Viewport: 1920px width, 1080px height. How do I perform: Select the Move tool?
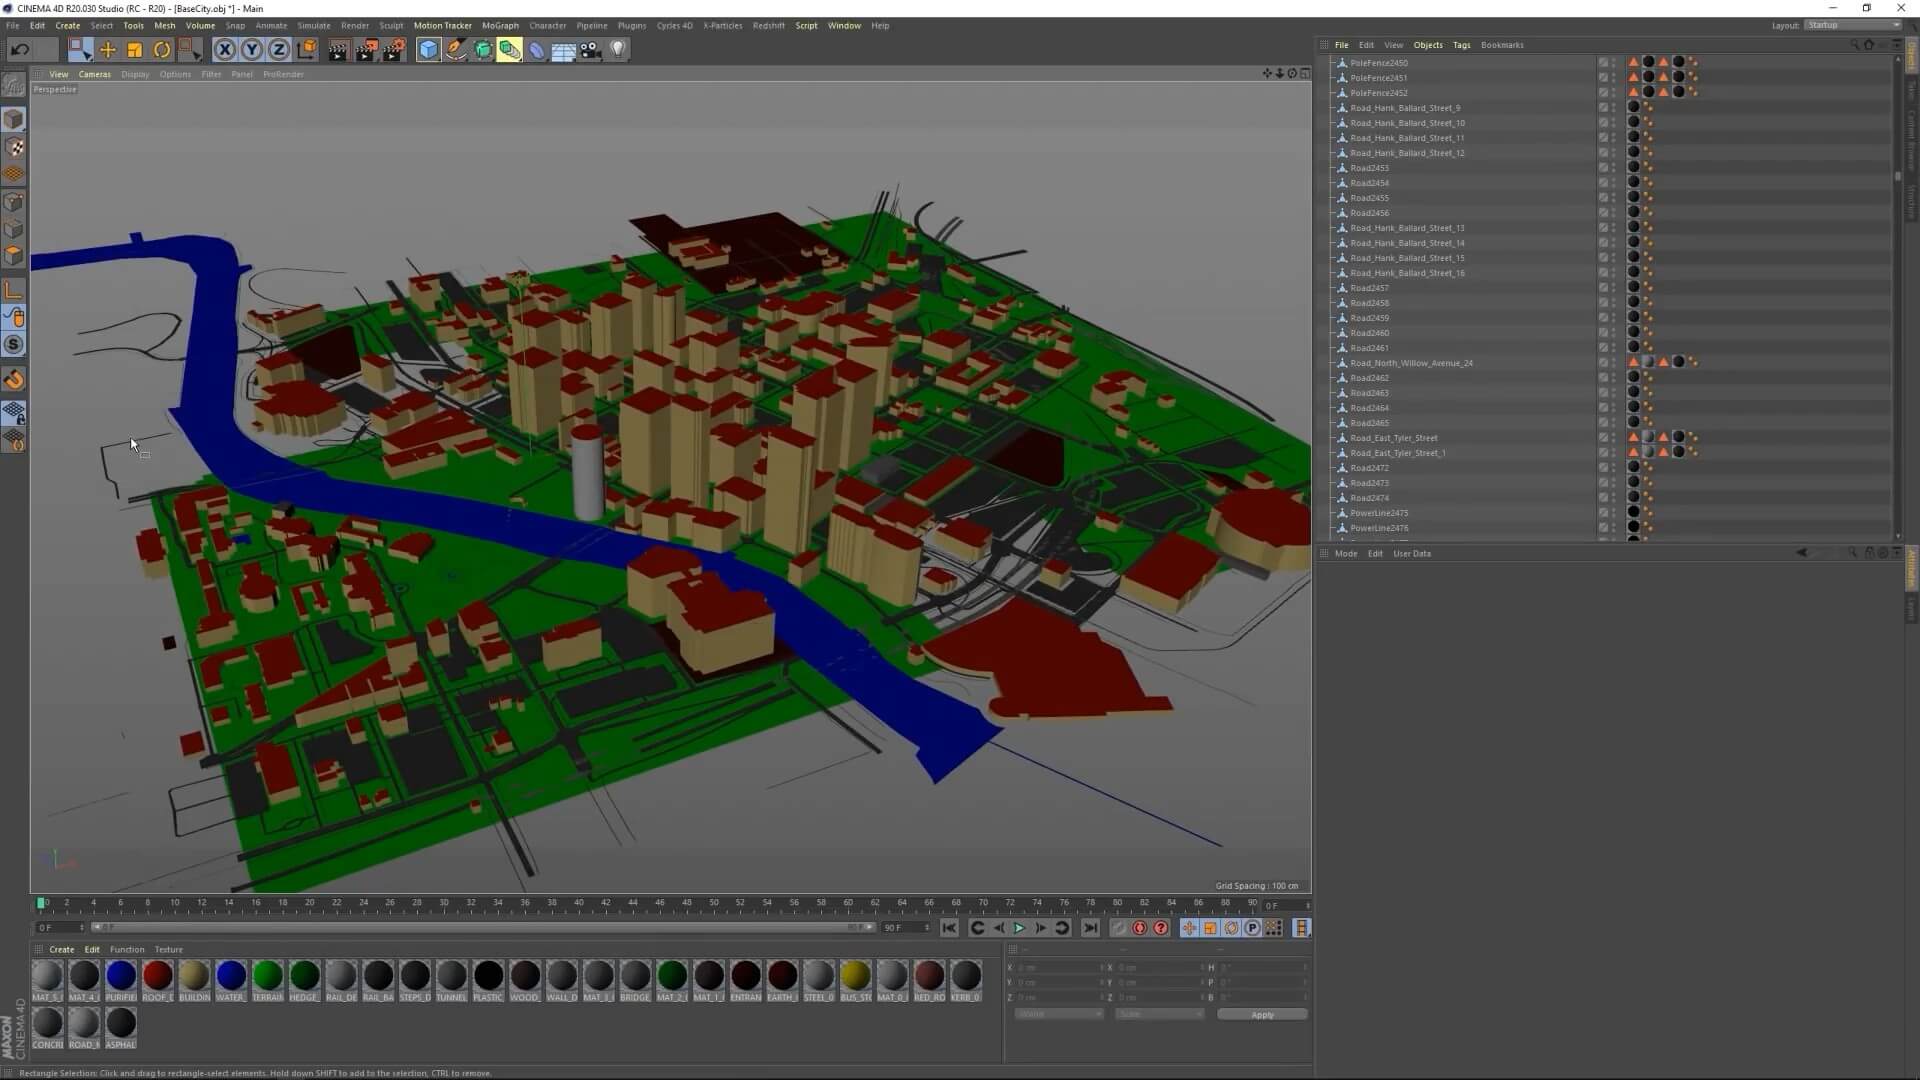point(107,50)
